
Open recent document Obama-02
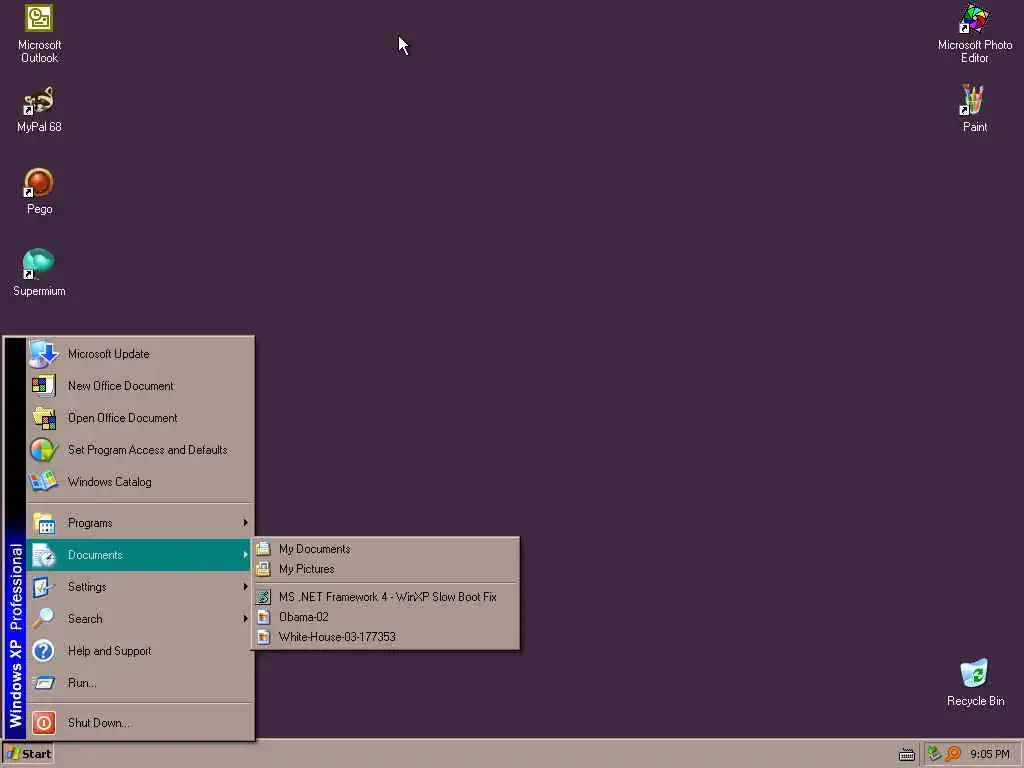pyautogui.click(x=385, y=617)
